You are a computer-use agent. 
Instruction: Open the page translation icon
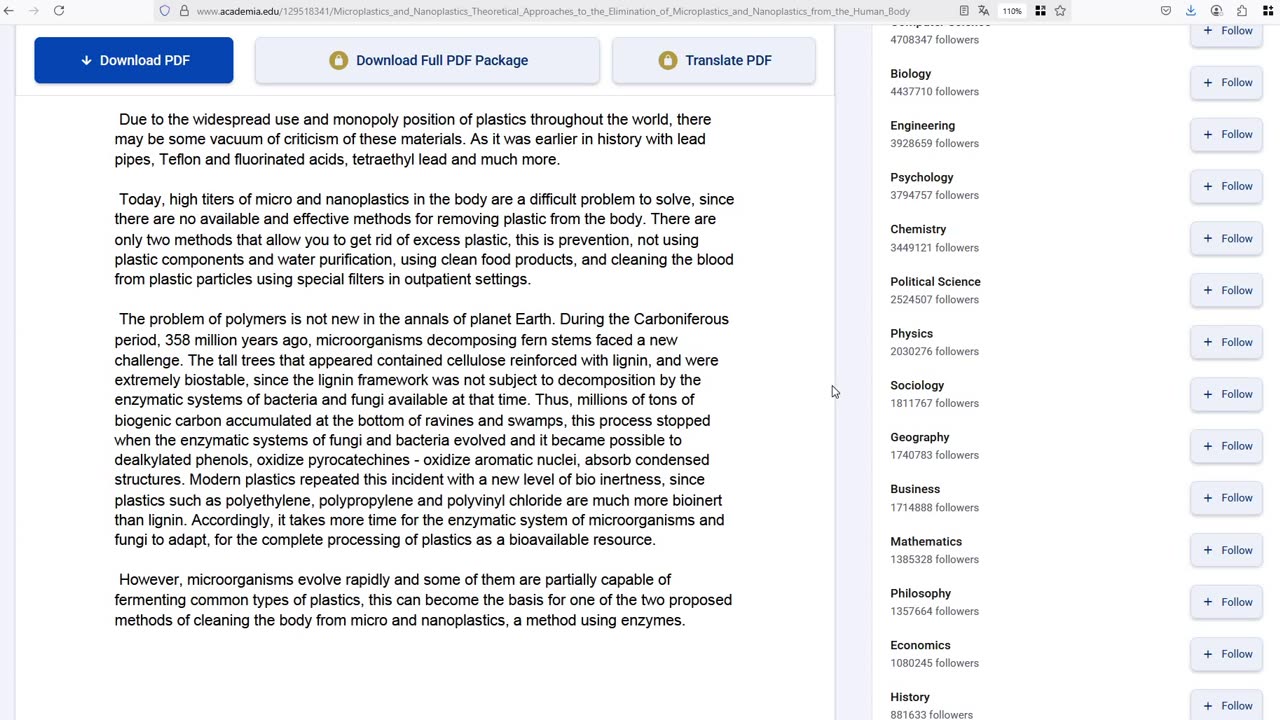point(984,11)
